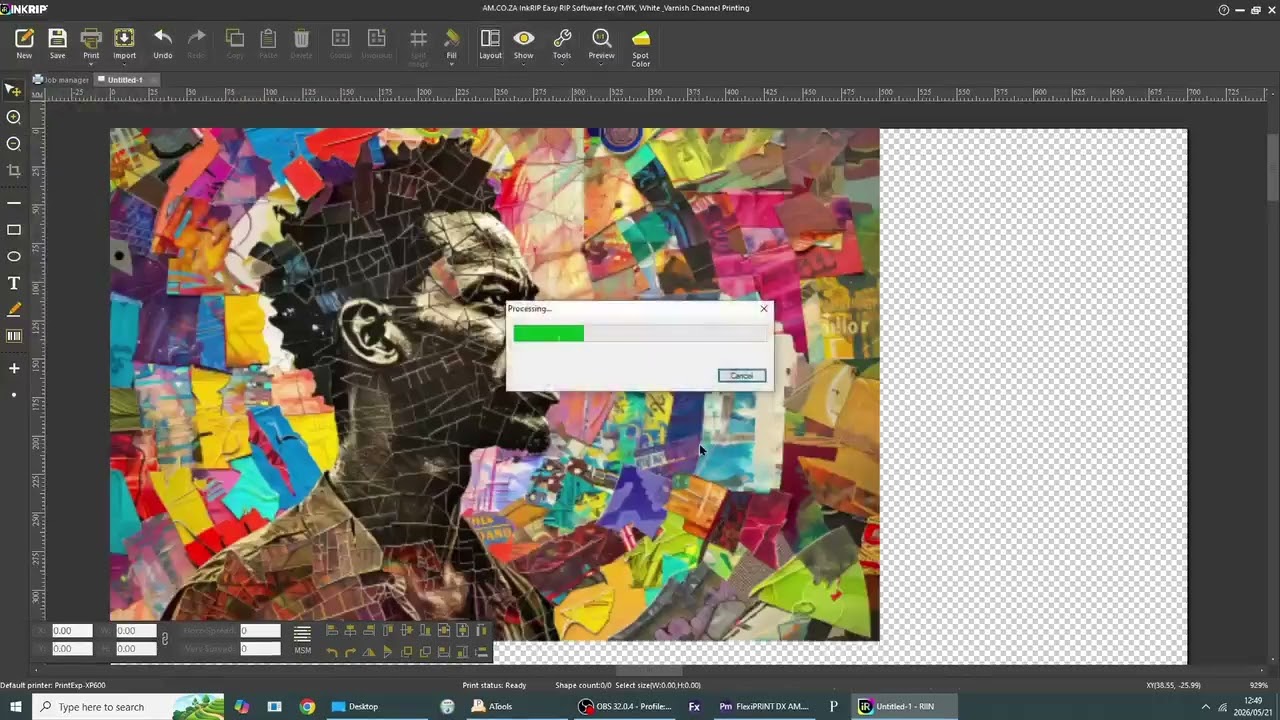1280x720 pixels.
Task: Select the arrow move tool
Action: coord(14,90)
